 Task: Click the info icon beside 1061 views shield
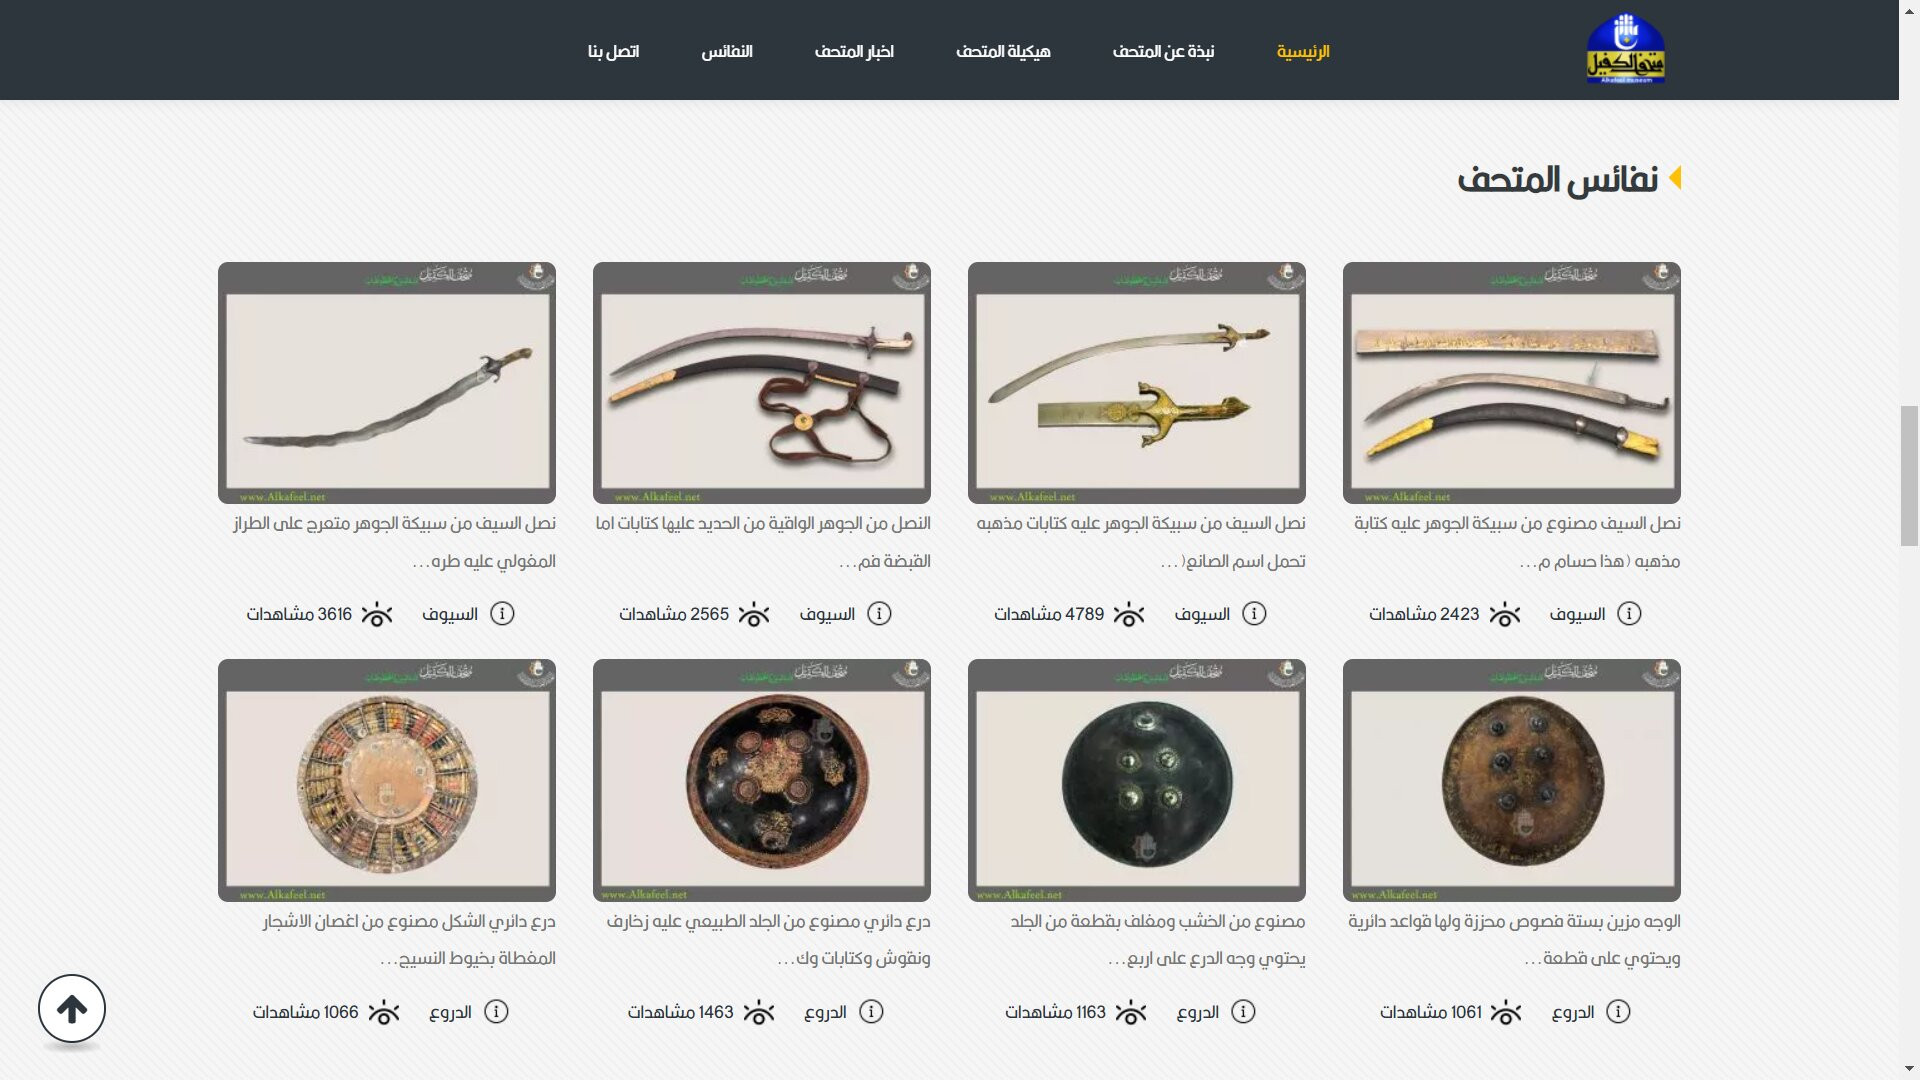click(x=1618, y=1012)
